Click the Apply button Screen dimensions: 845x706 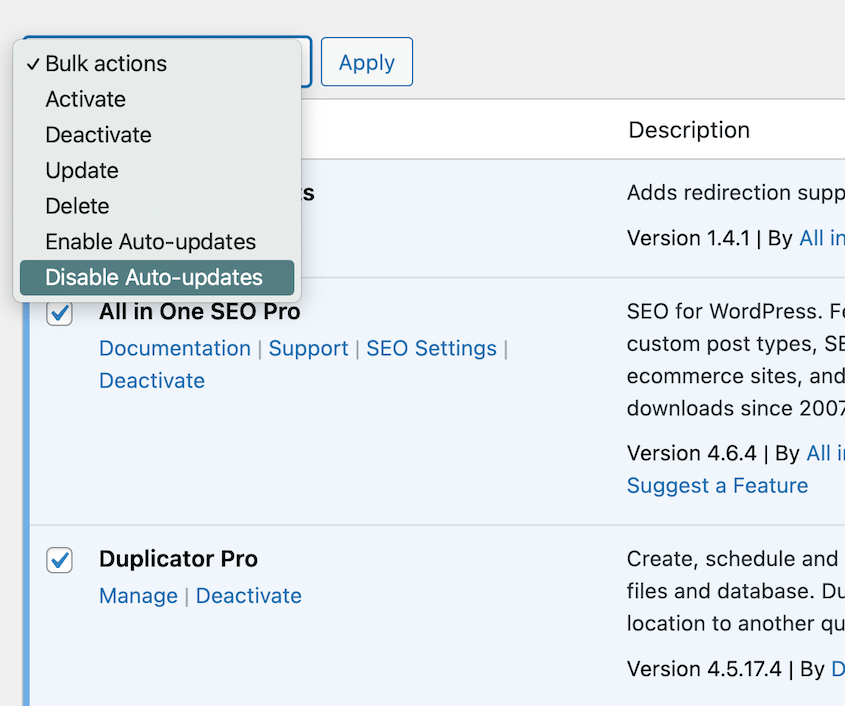367,61
